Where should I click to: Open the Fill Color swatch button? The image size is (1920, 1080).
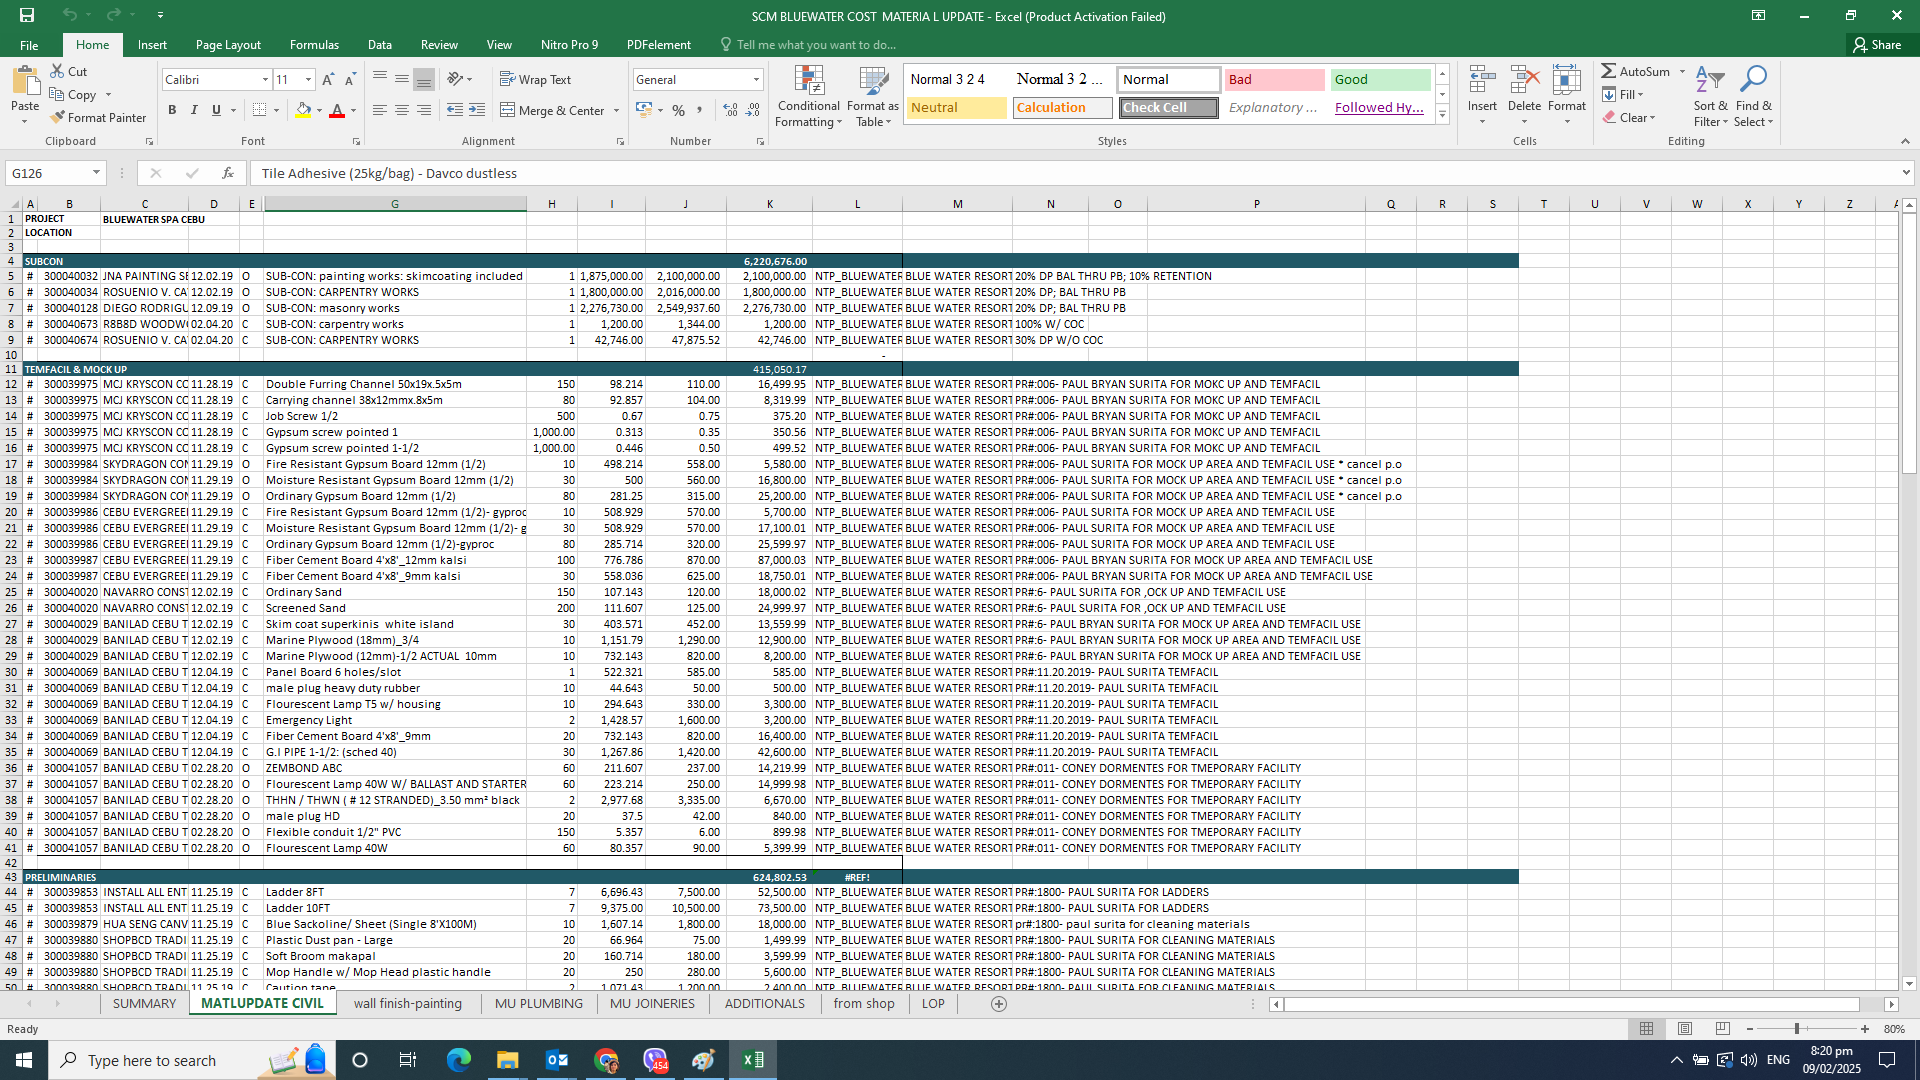303,110
